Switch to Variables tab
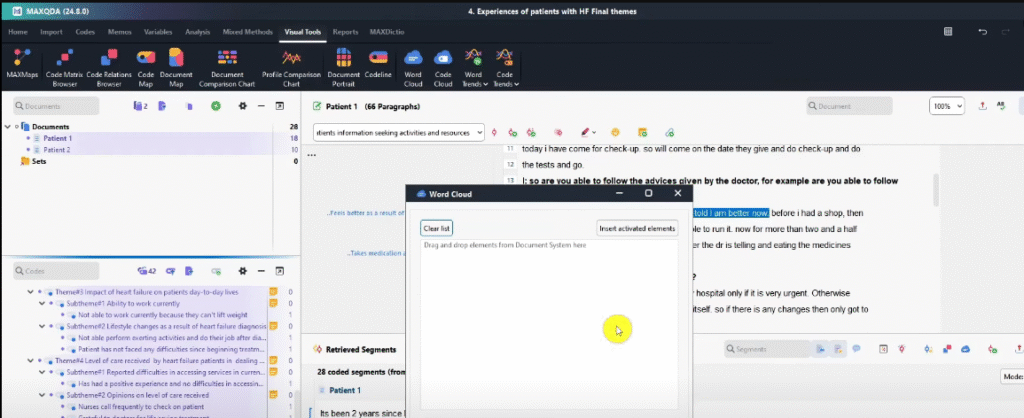This screenshot has width=1024, height=418. pos(158,31)
